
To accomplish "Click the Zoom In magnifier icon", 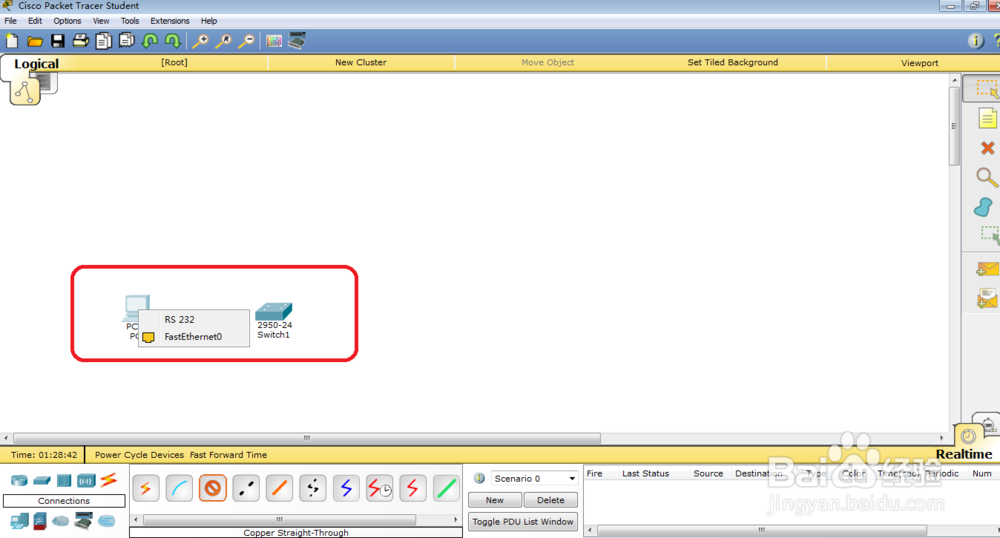I will pos(200,41).
